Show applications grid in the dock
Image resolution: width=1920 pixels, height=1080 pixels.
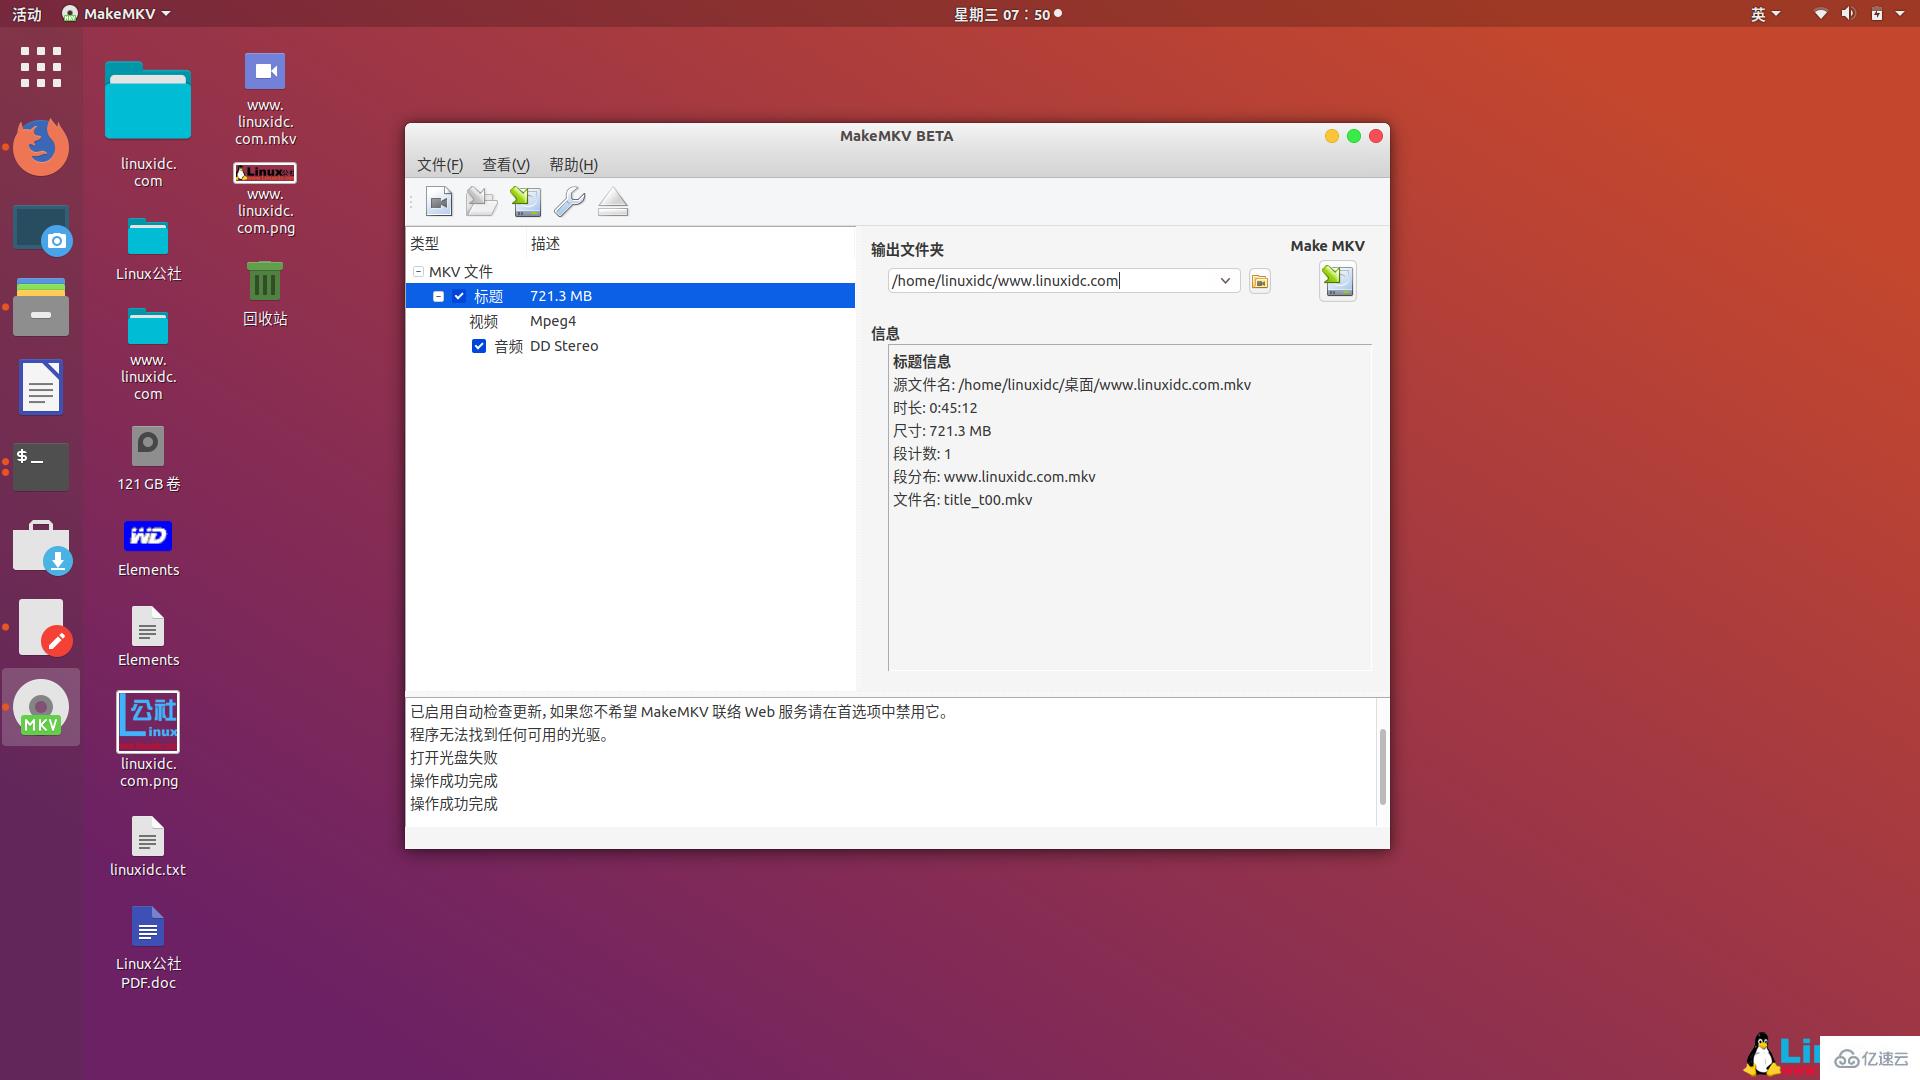[41, 67]
